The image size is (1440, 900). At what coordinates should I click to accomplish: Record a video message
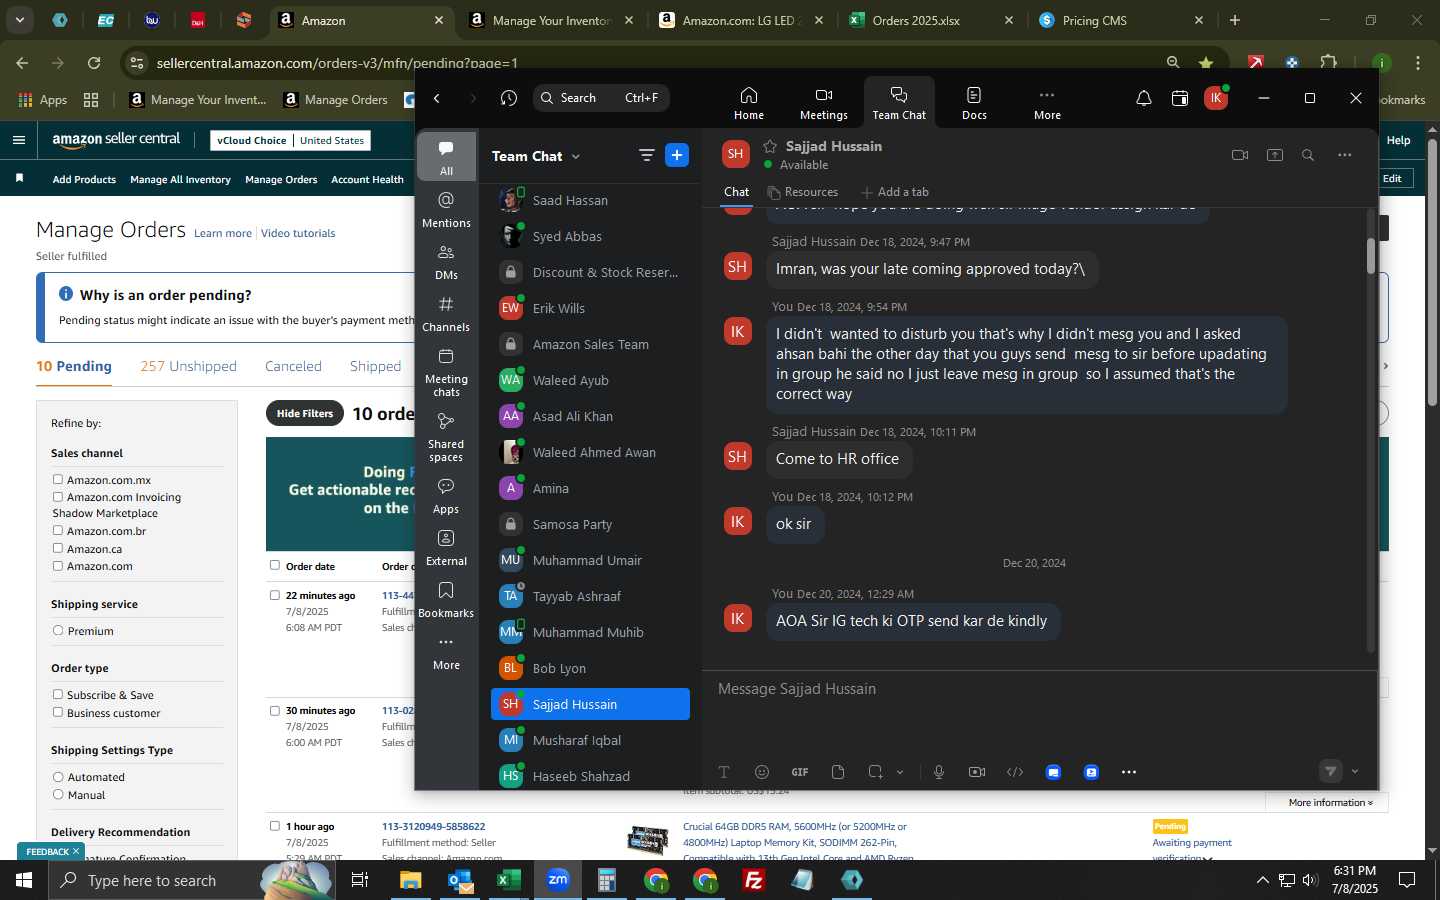pyautogui.click(x=977, y=772)
